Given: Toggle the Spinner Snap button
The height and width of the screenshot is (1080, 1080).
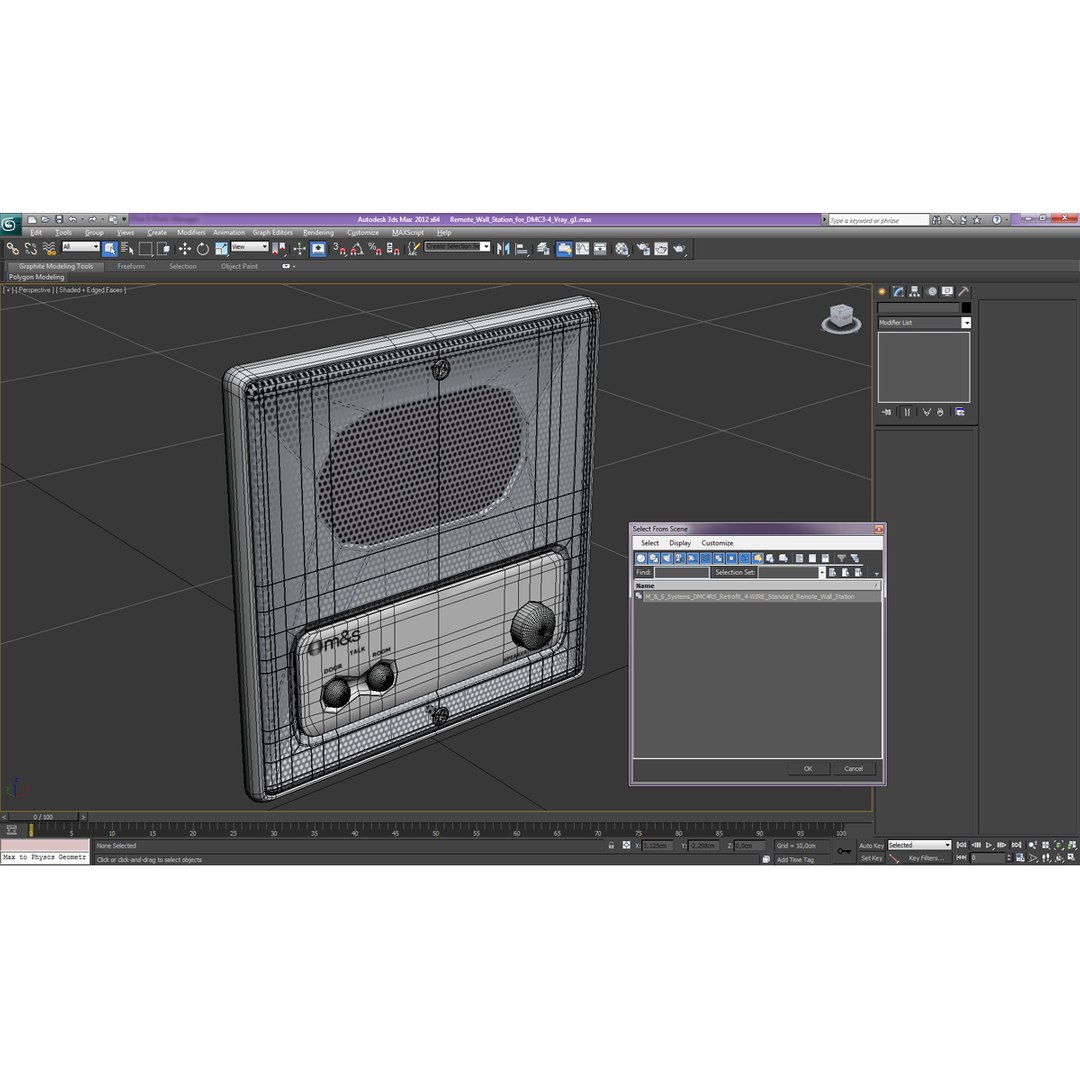Looking at the screenshot, I should pyautogui.click(x=393, y=249).
